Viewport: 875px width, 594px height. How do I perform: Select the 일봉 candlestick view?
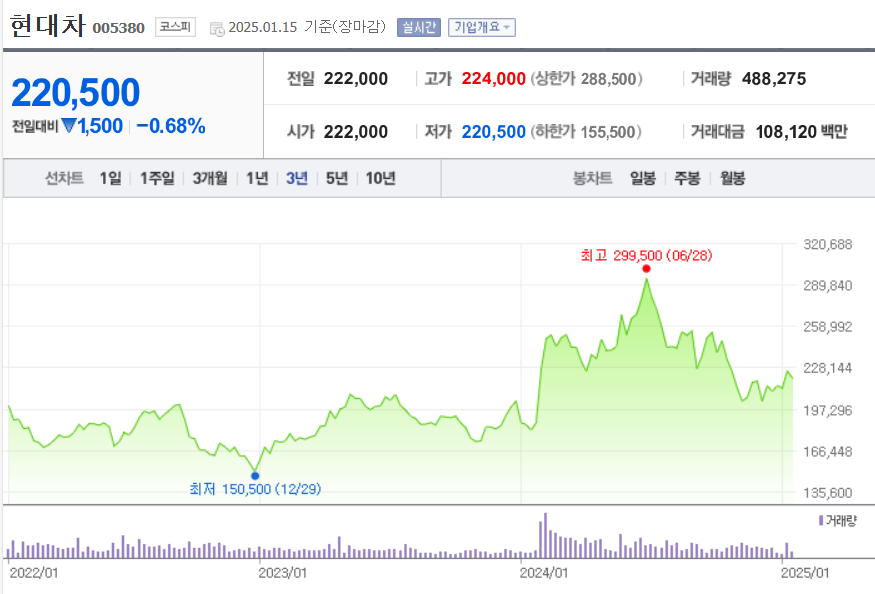coord(642,177)
